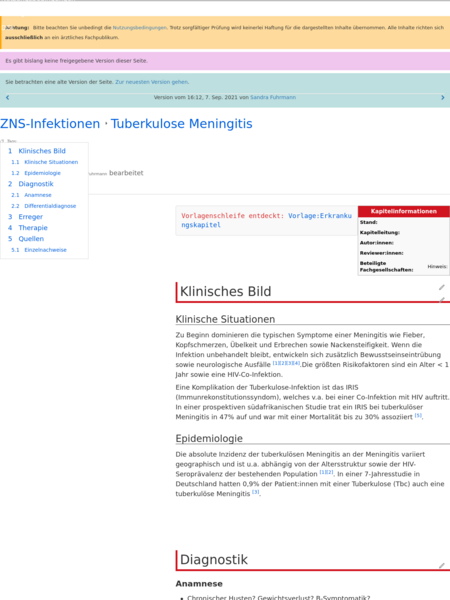Click the 'Sie betrachten eine alte Version' text

coord(59,82)
